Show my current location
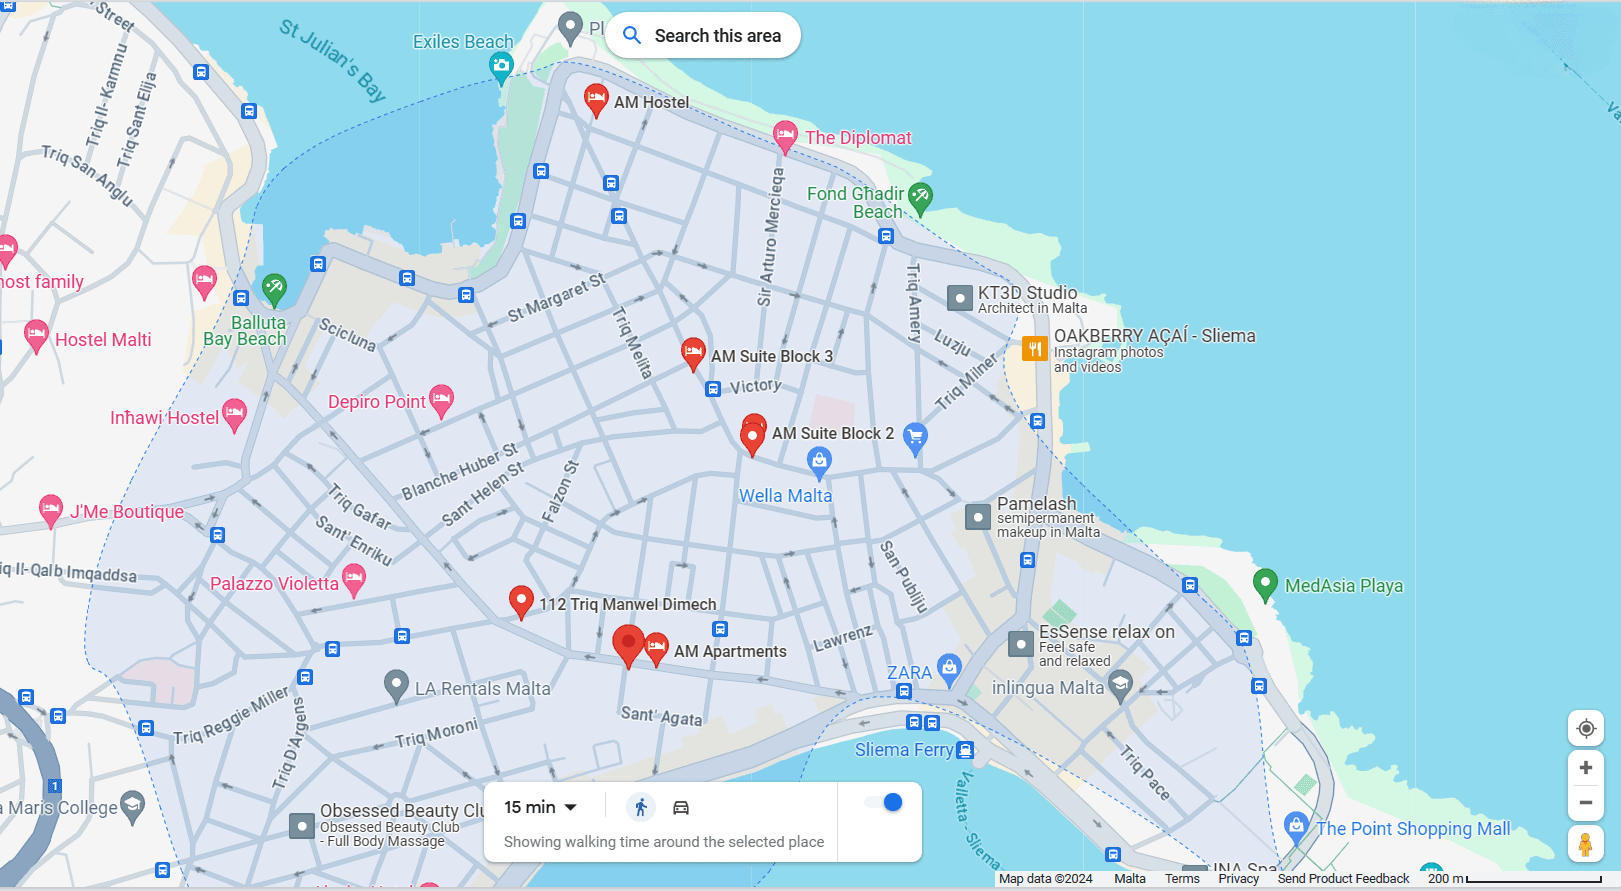 (1586, 728)
